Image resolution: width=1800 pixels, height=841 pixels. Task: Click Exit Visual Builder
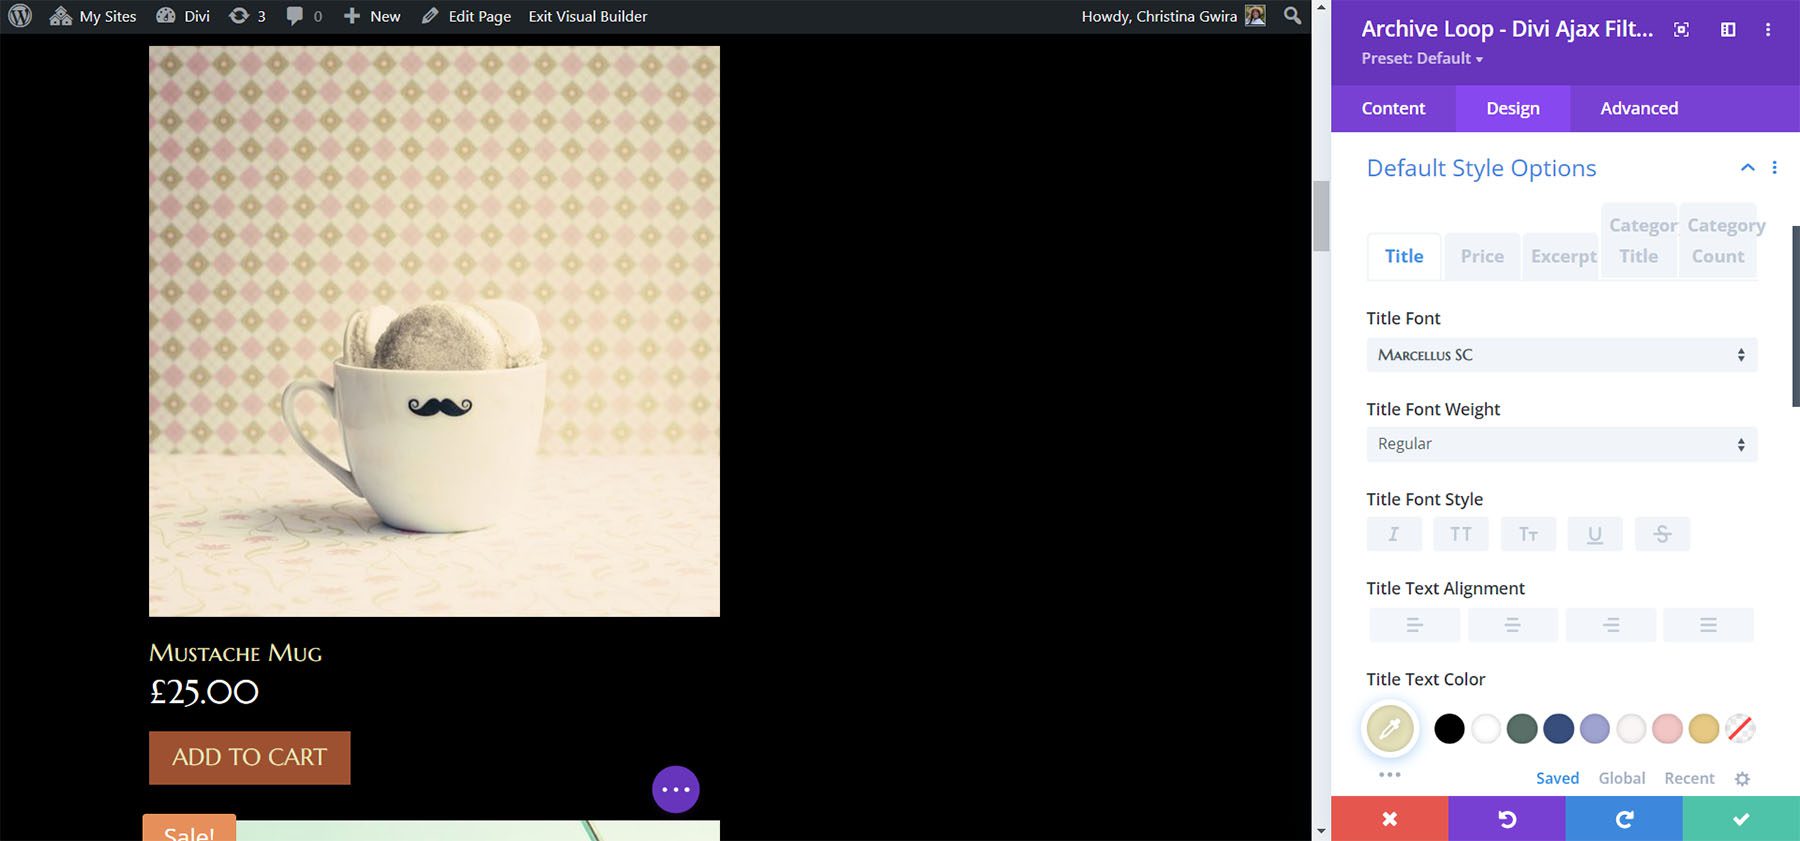click(588, 16)
